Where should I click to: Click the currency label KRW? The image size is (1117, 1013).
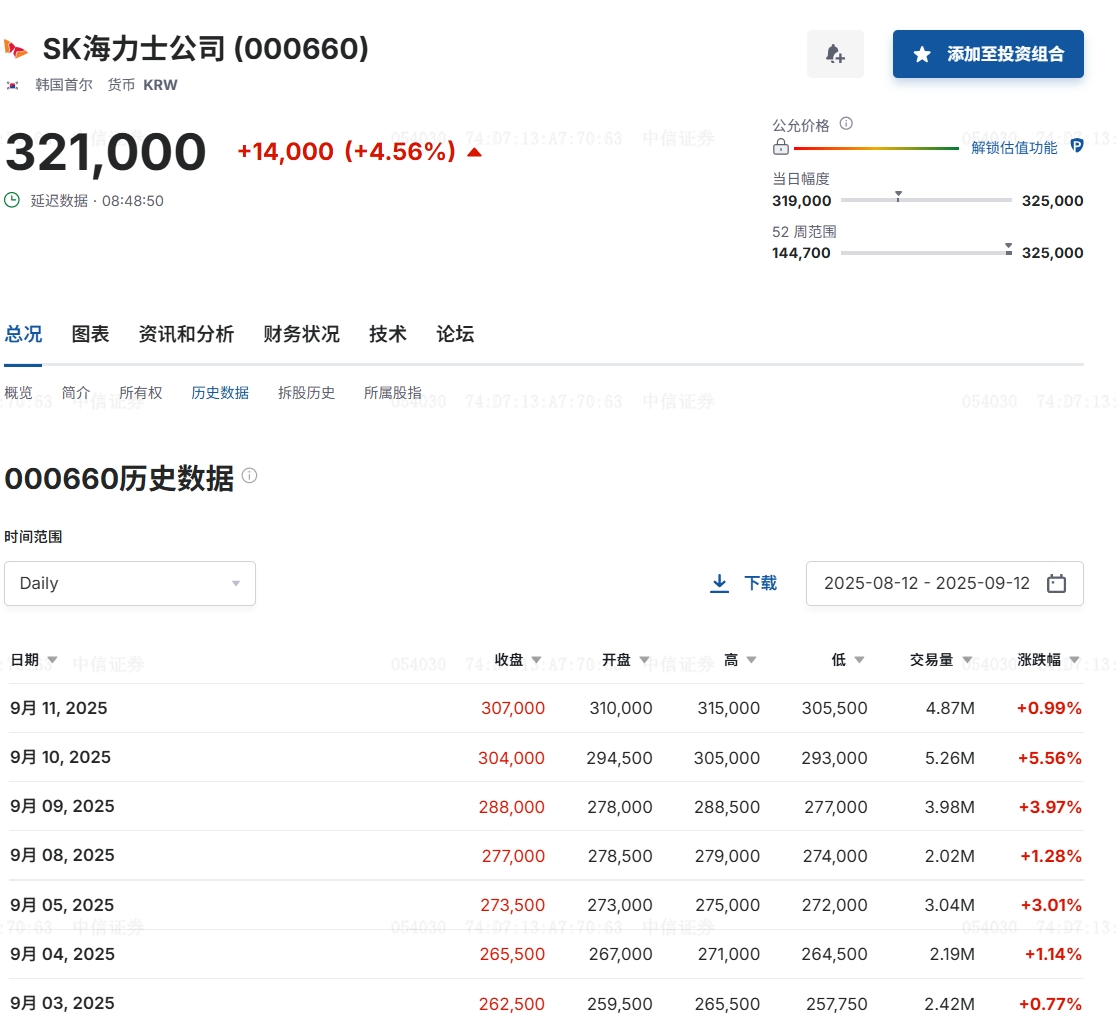tap(160, 85)
